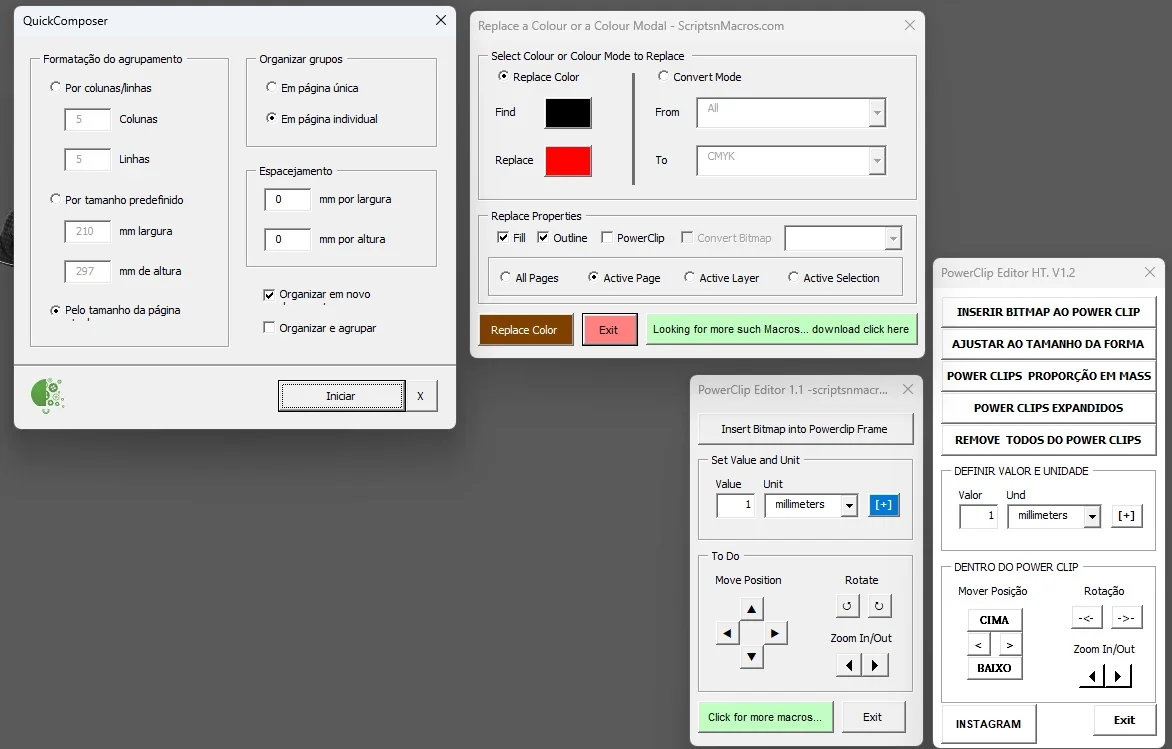
Task: Click the blue [+] button in PowerClip Editor 1.1
Action: coord(883,505)
